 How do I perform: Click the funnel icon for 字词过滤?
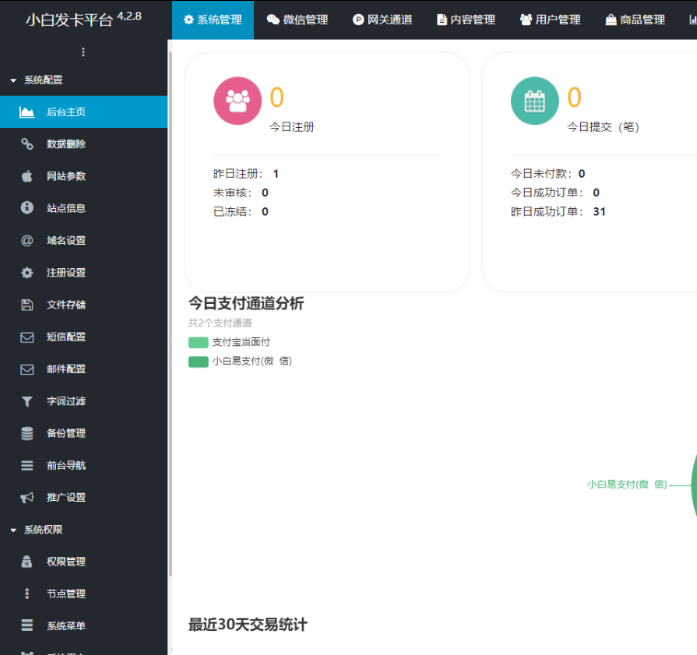[x=27, y=401]
